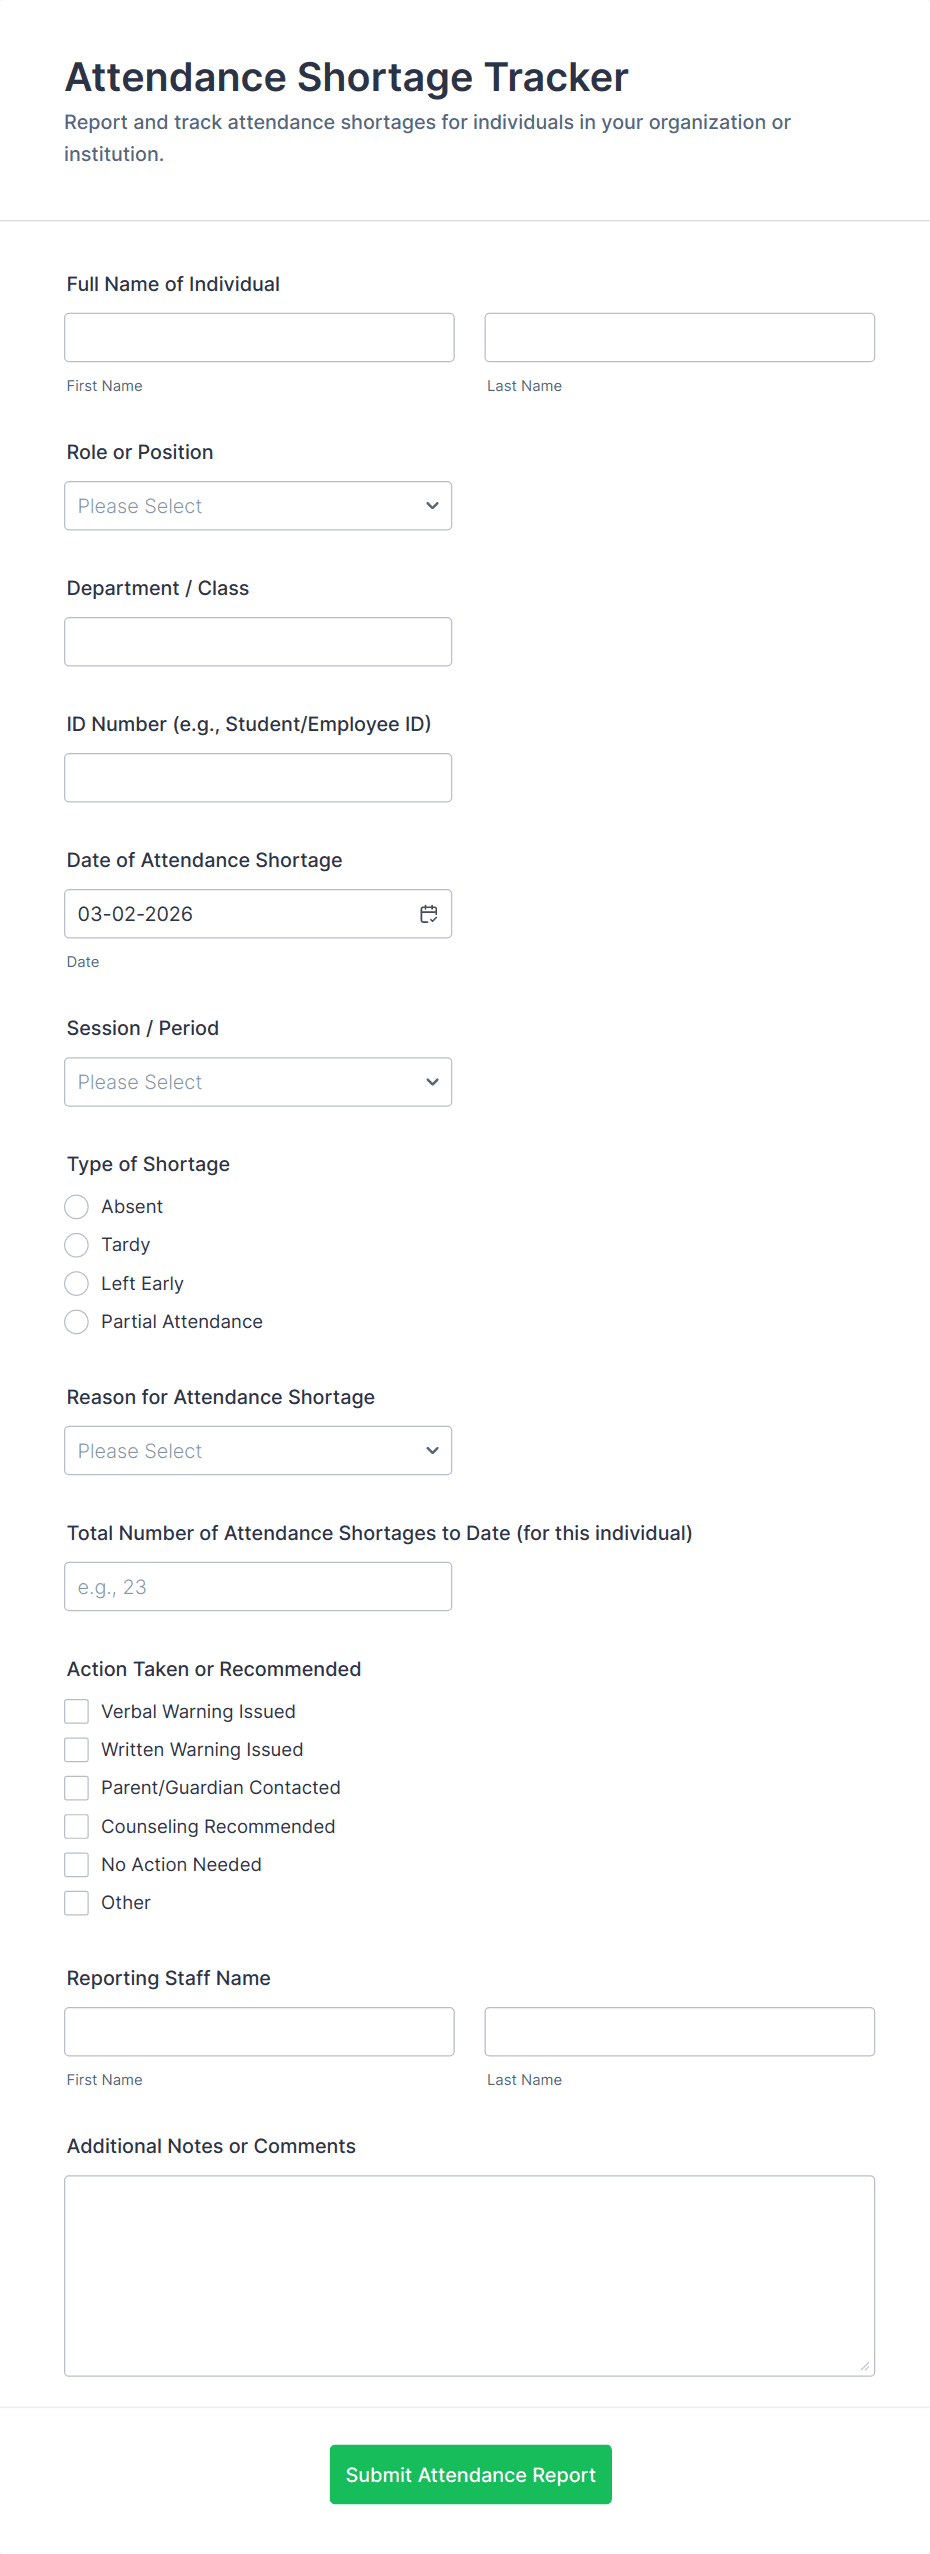
Task: Click the total shortages number field
Action: (258, 1587)
